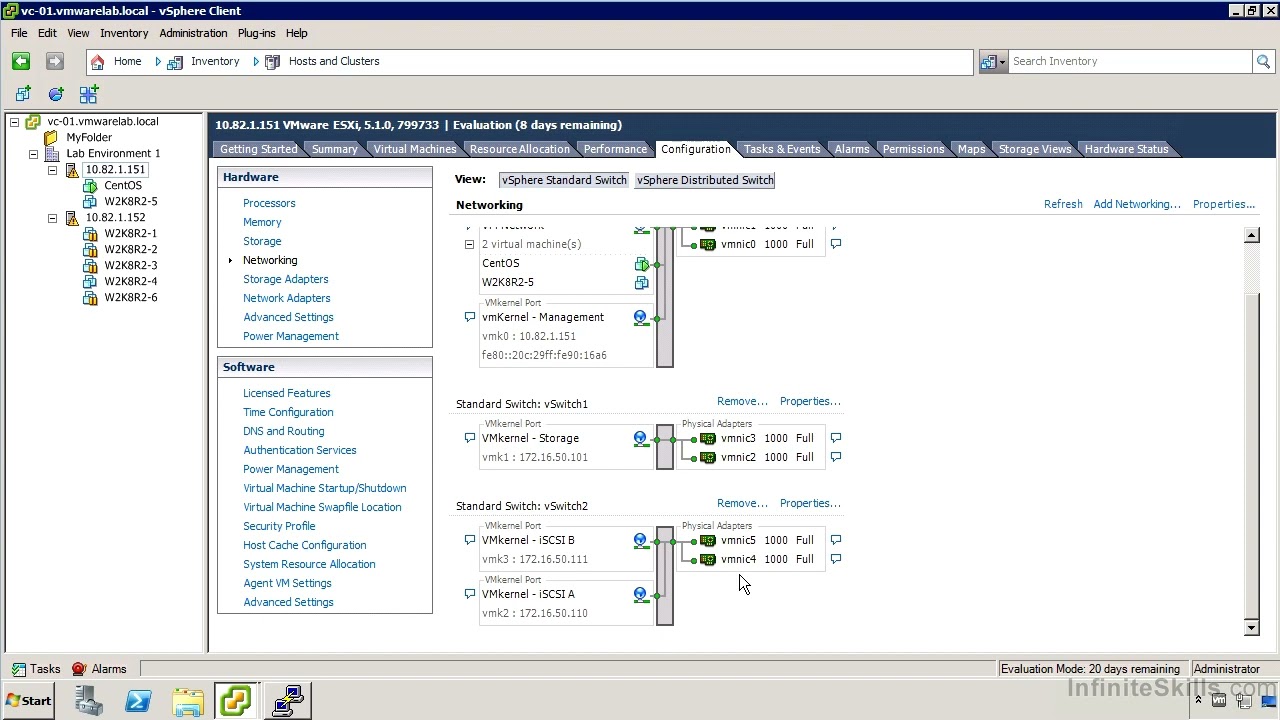Click Add Networking... link
This screenshot has width=1280, height=720.
1137,204
